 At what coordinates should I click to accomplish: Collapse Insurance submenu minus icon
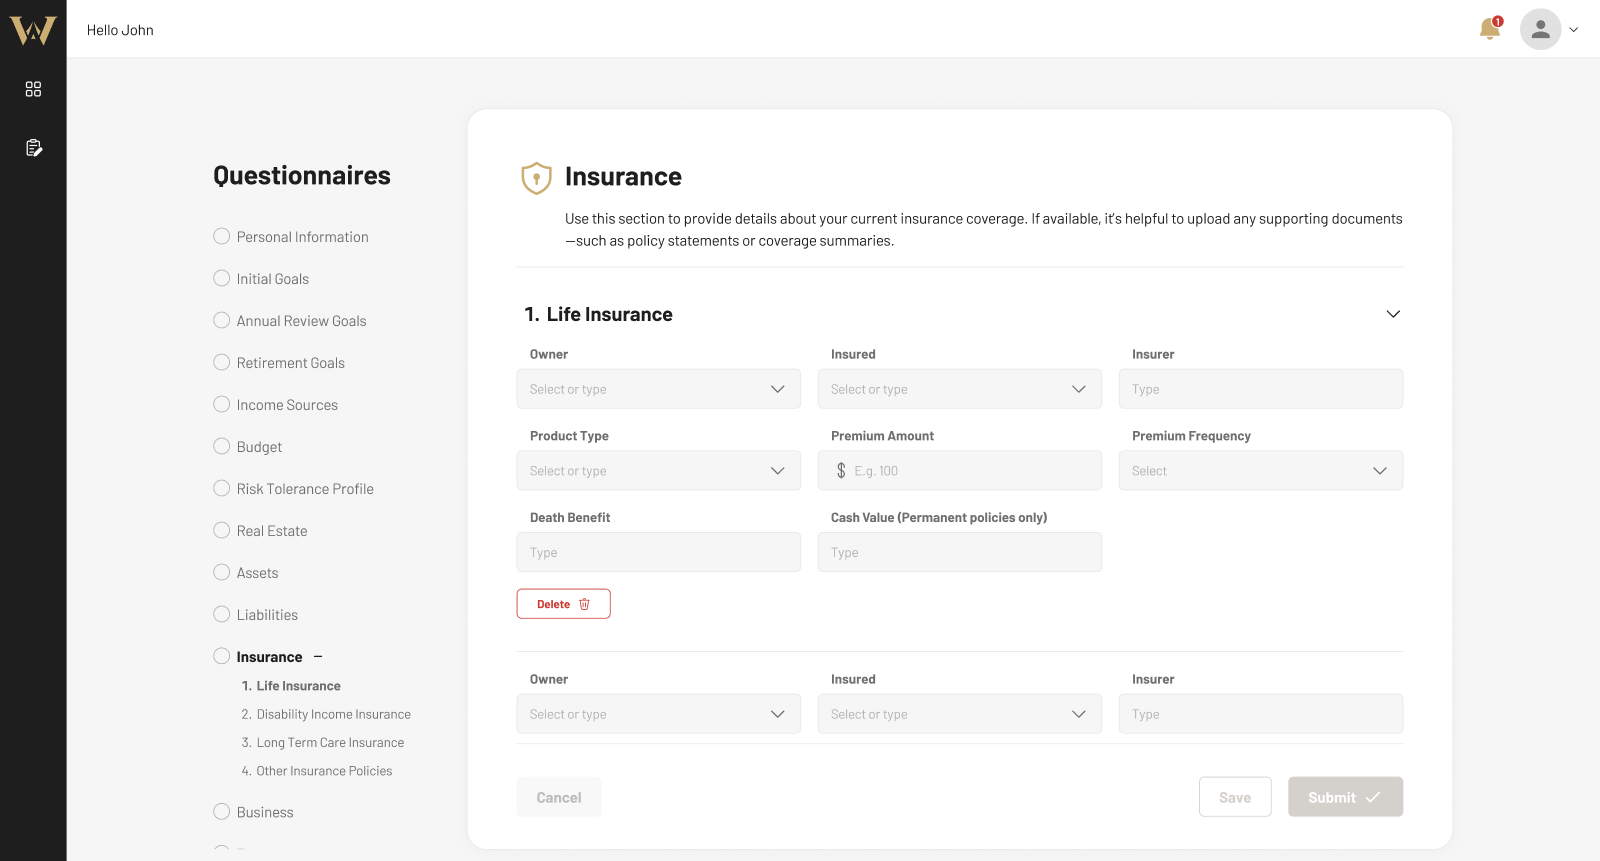tap(318, 657)
